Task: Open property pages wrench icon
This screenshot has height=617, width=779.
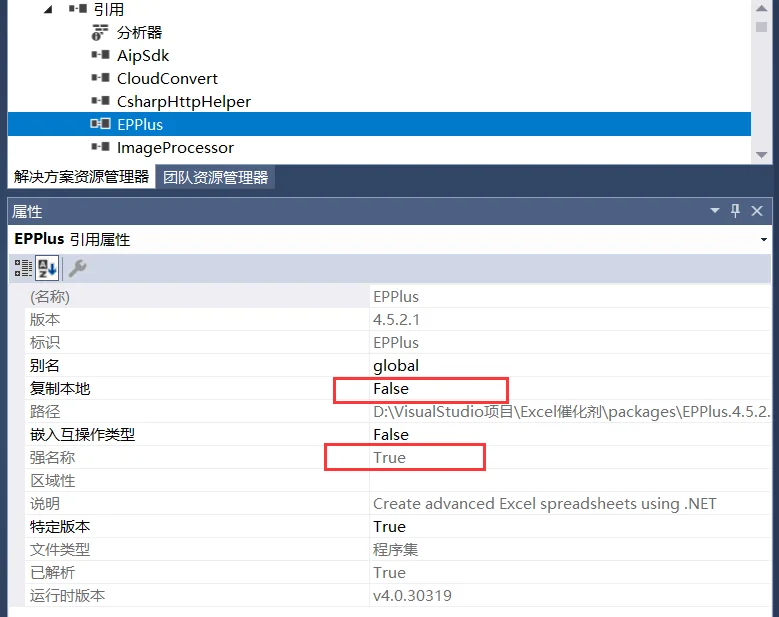Action: coord(78,268)
